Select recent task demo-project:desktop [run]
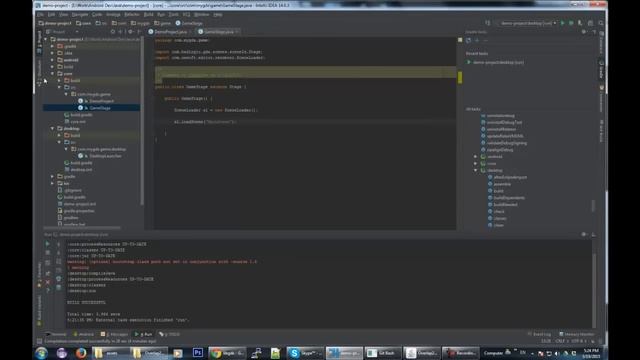This screenshot has height=360, width=640. pos(495,62)
